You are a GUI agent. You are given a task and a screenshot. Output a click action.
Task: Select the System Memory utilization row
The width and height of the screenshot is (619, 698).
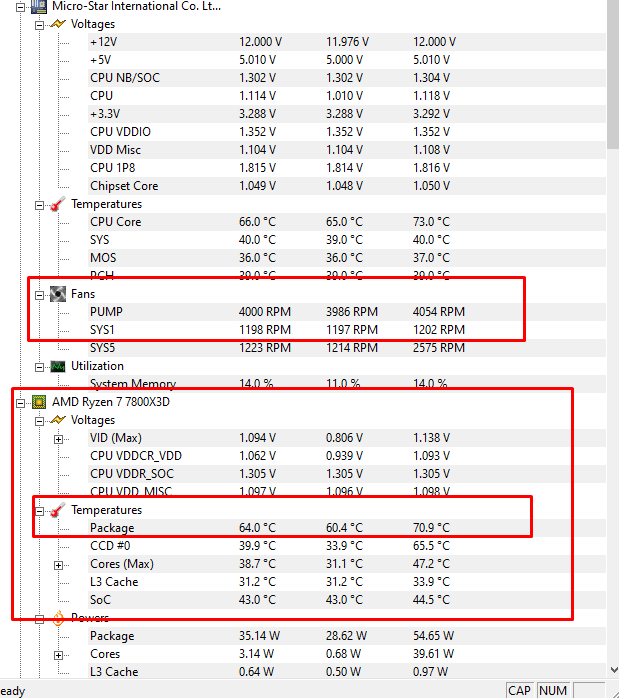(x=347, y=384)
